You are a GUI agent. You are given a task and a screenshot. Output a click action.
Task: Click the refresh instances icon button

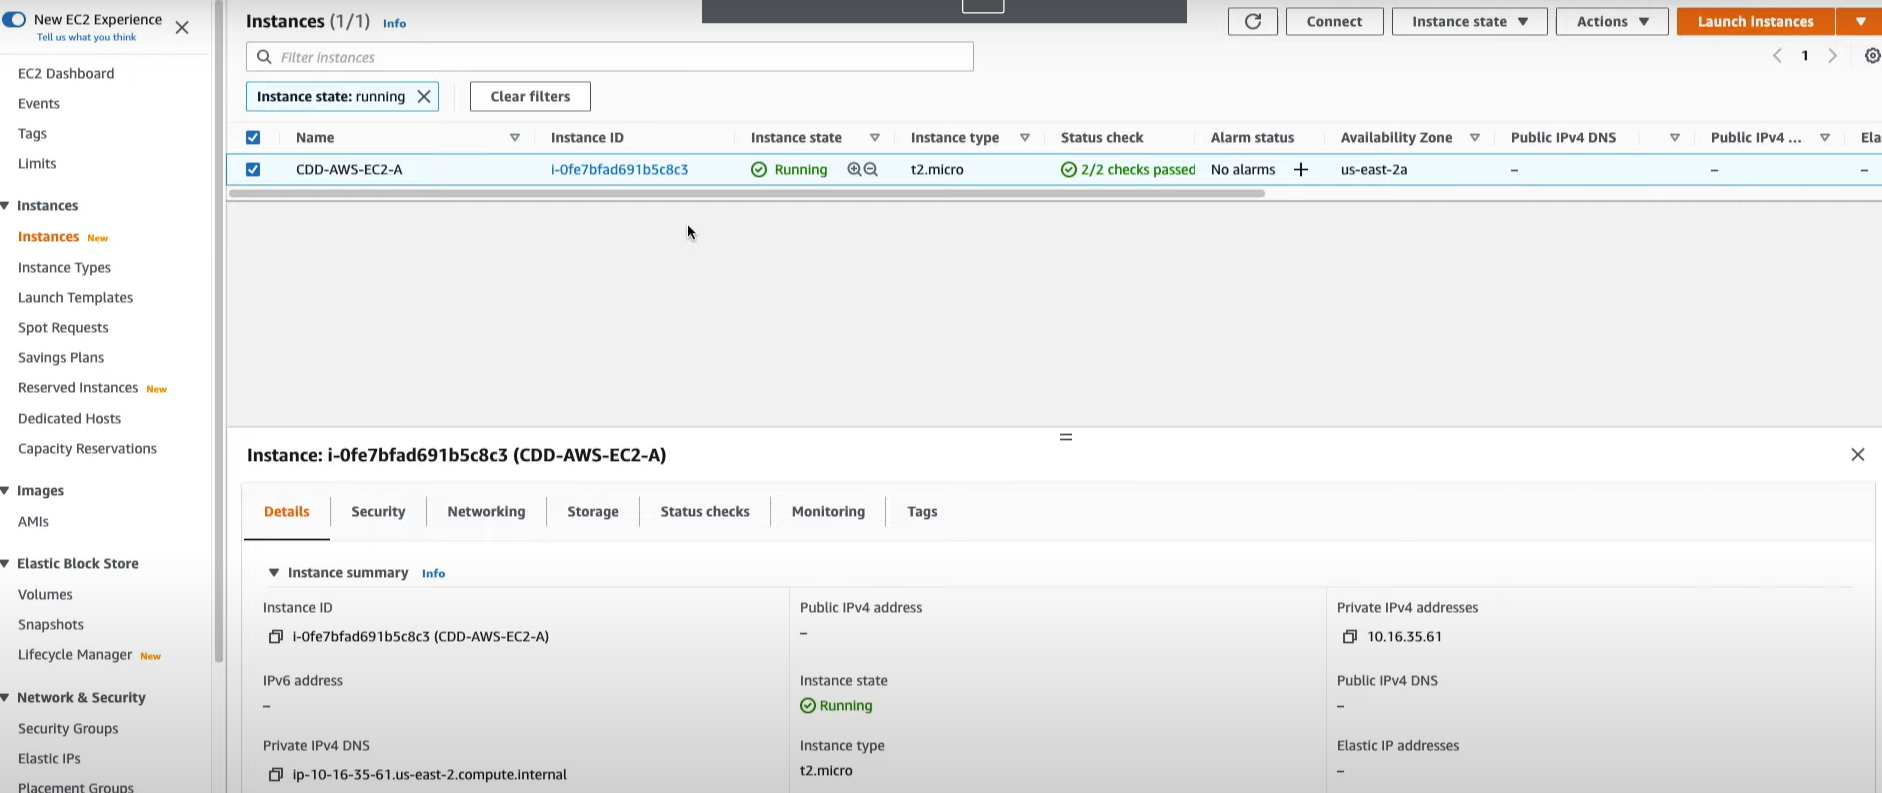click(1252, 21)
